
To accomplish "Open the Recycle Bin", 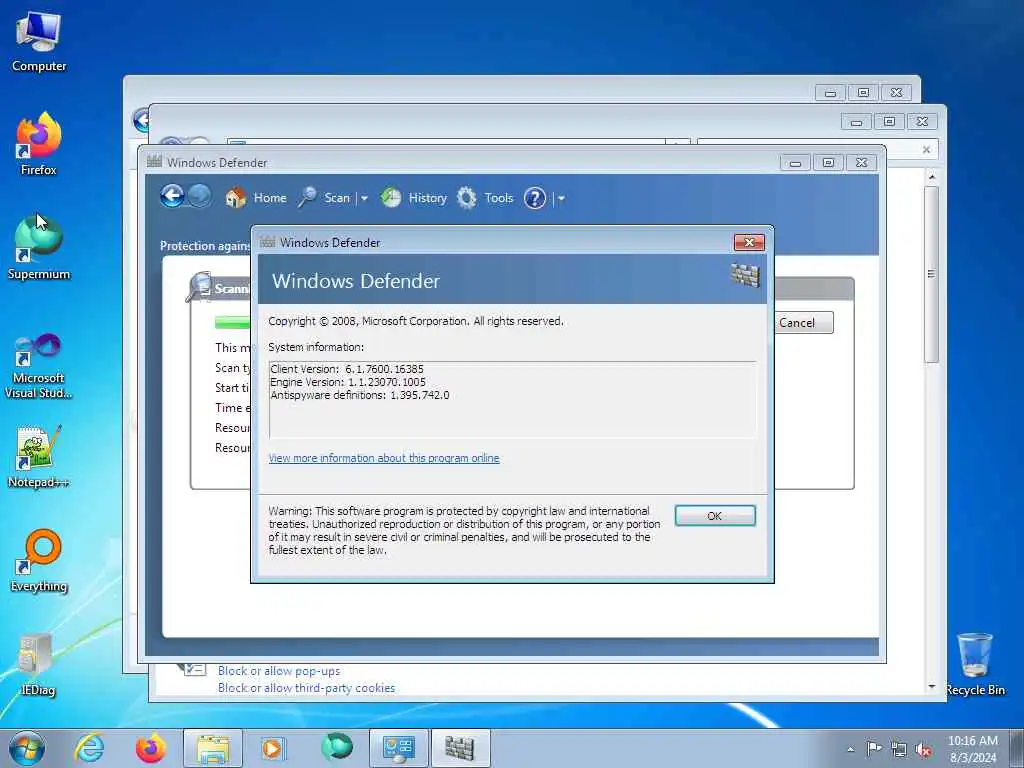I will click(975, 664).
